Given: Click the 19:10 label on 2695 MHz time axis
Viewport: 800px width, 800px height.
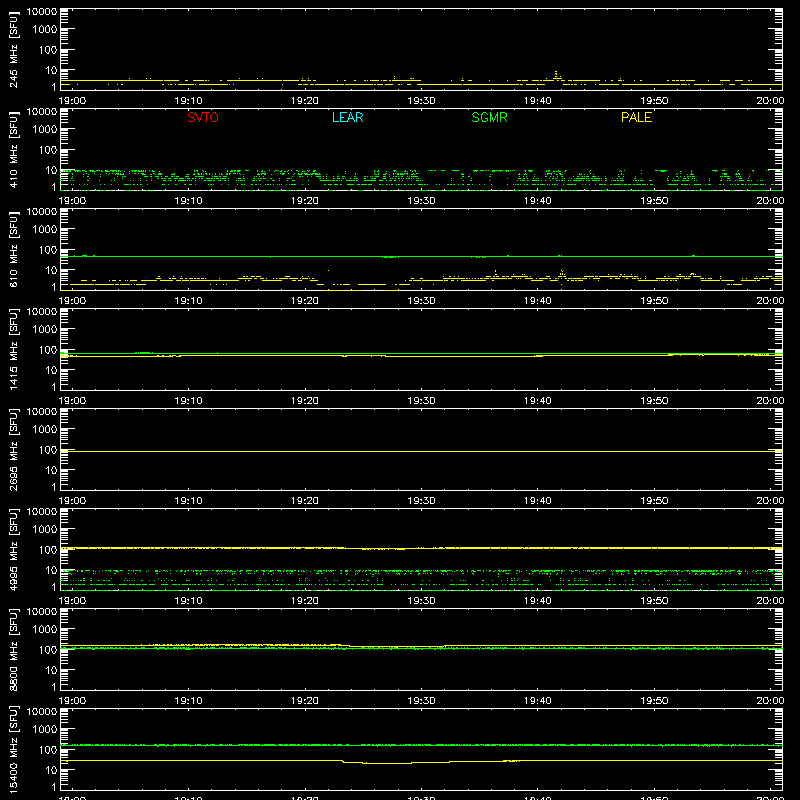Looking at the screenshot, I should [189, 501].
